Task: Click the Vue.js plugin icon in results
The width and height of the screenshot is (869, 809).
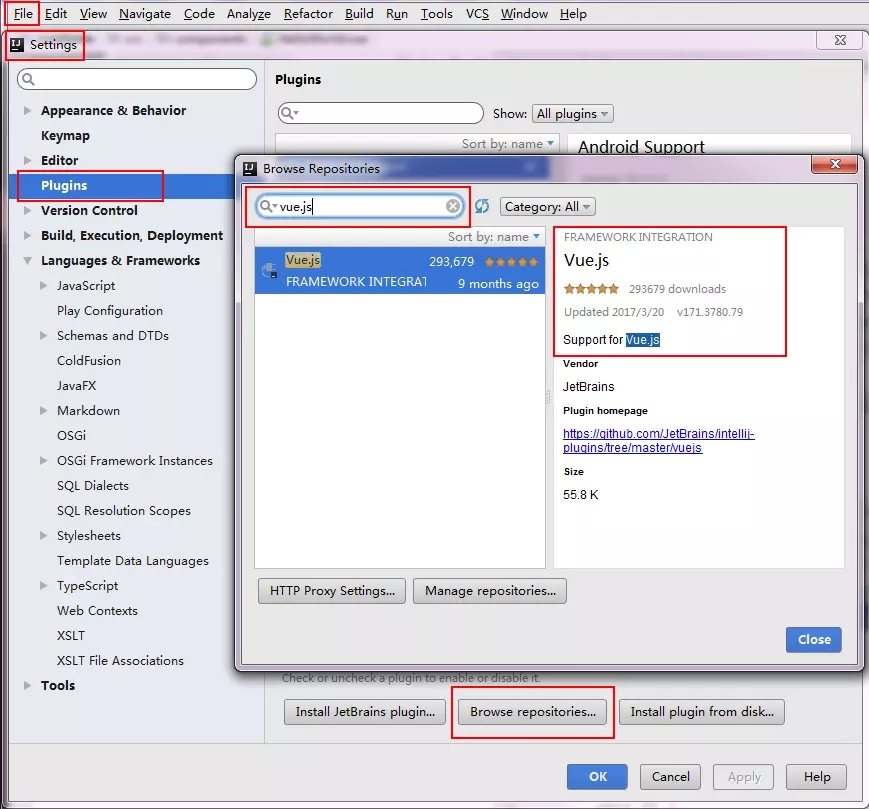Action: coord(270,270)
